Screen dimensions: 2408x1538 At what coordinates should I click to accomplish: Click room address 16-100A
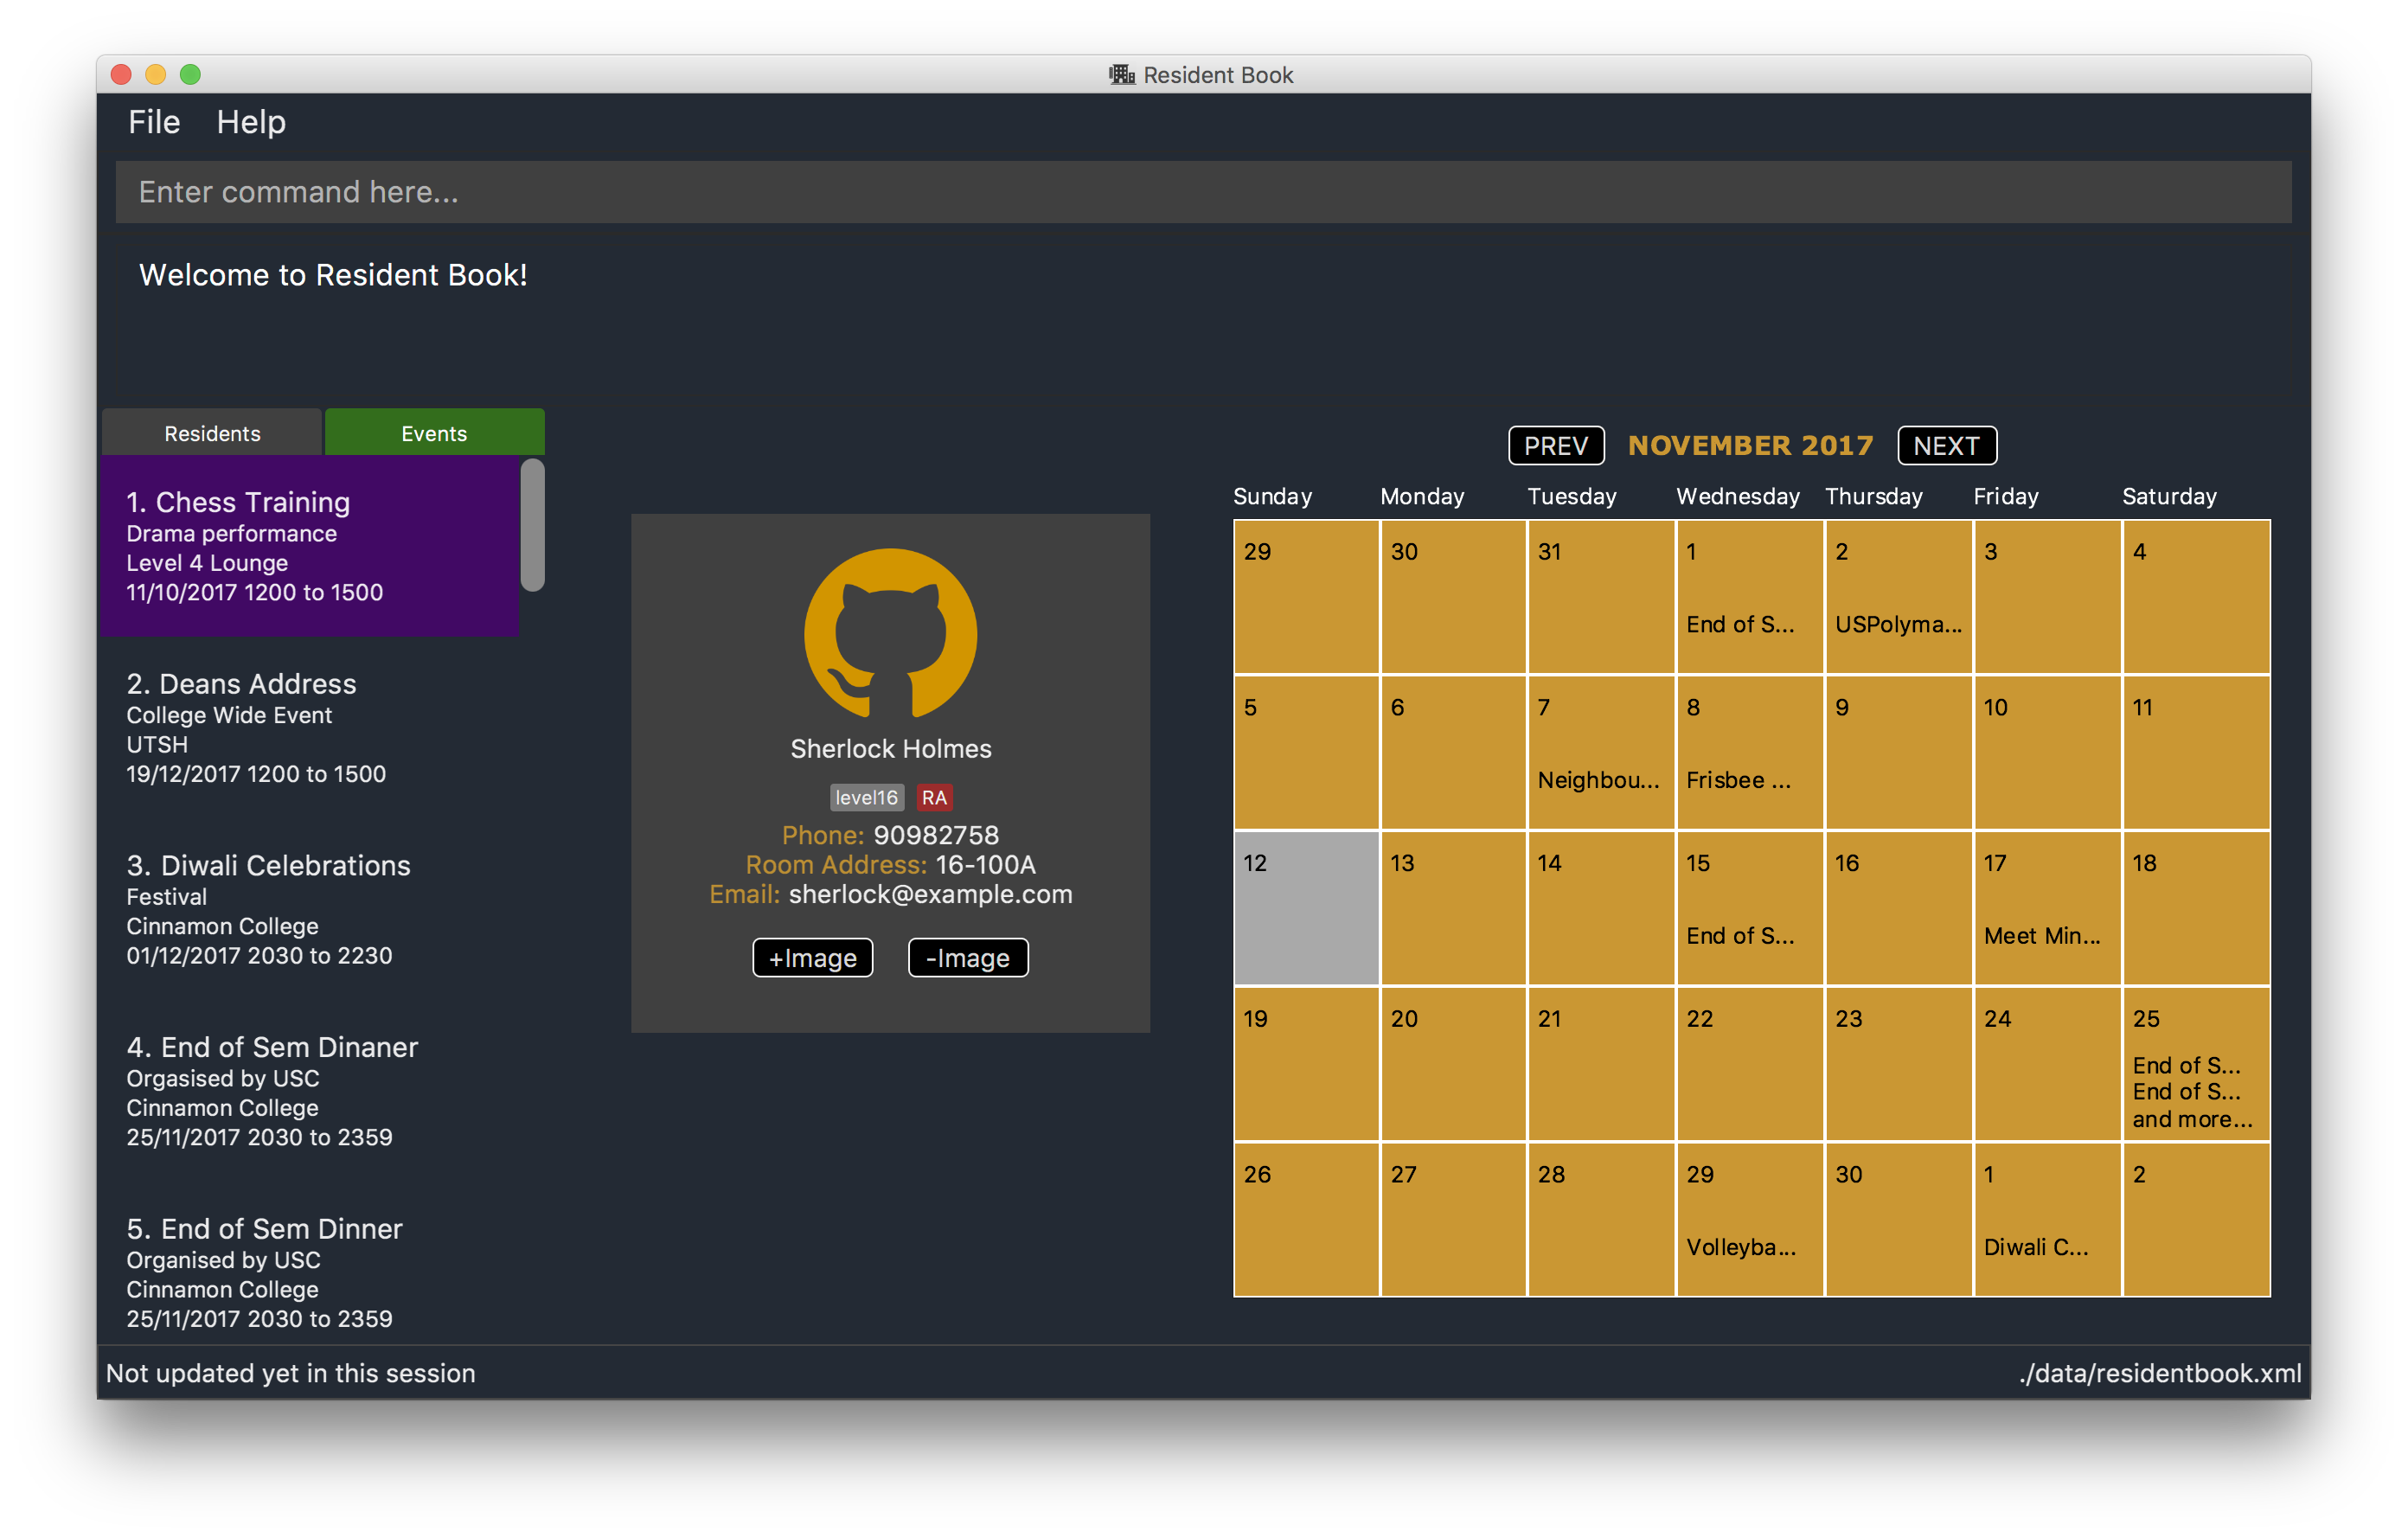[x=985, y=865]
